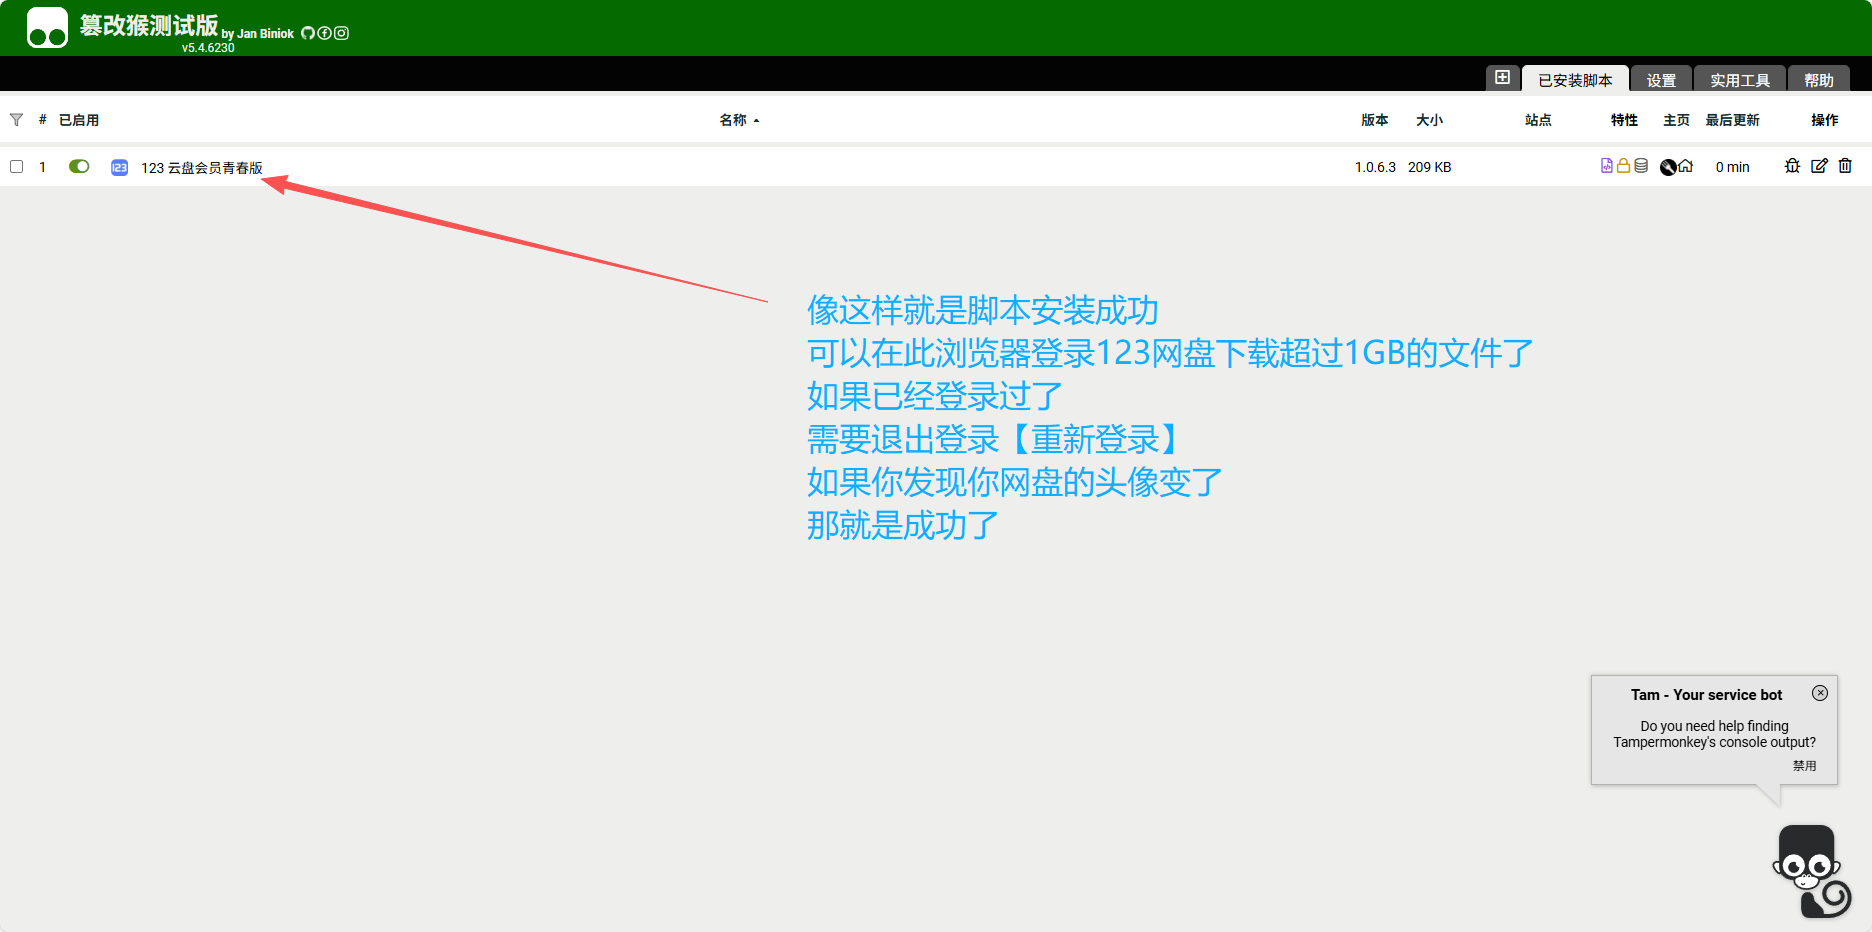
Task: Switch to the 设置 tab
Action: point(1660,79)
